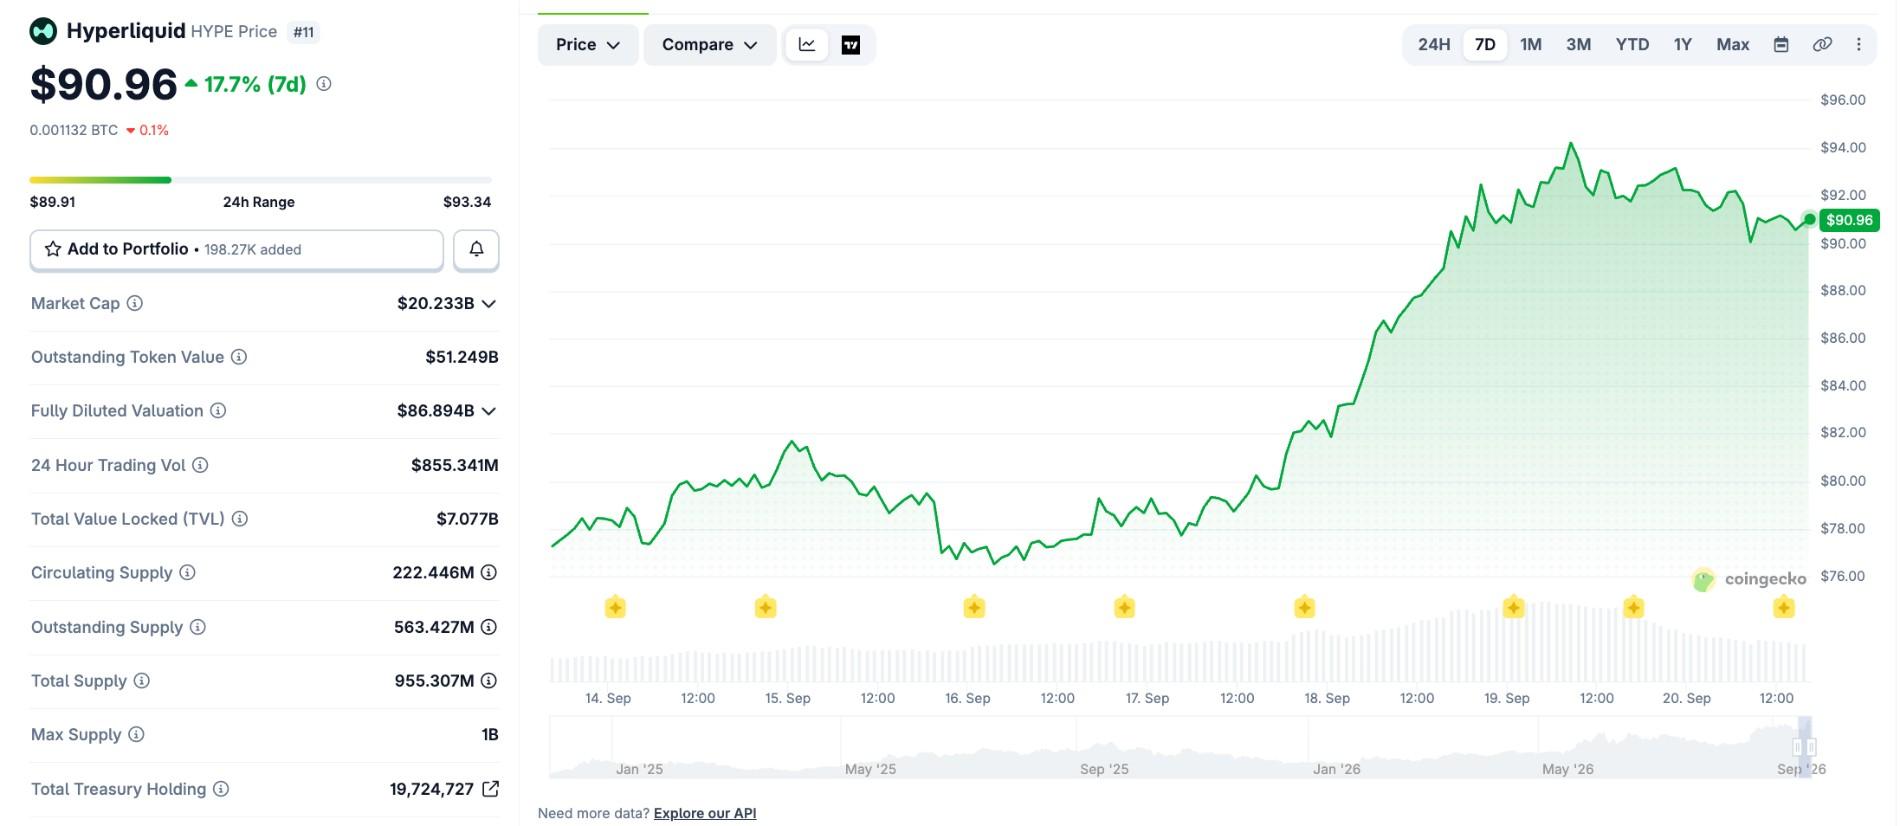Click the news marker icon above 18. Sep

pyautogui.click(x=1304, y=607)
